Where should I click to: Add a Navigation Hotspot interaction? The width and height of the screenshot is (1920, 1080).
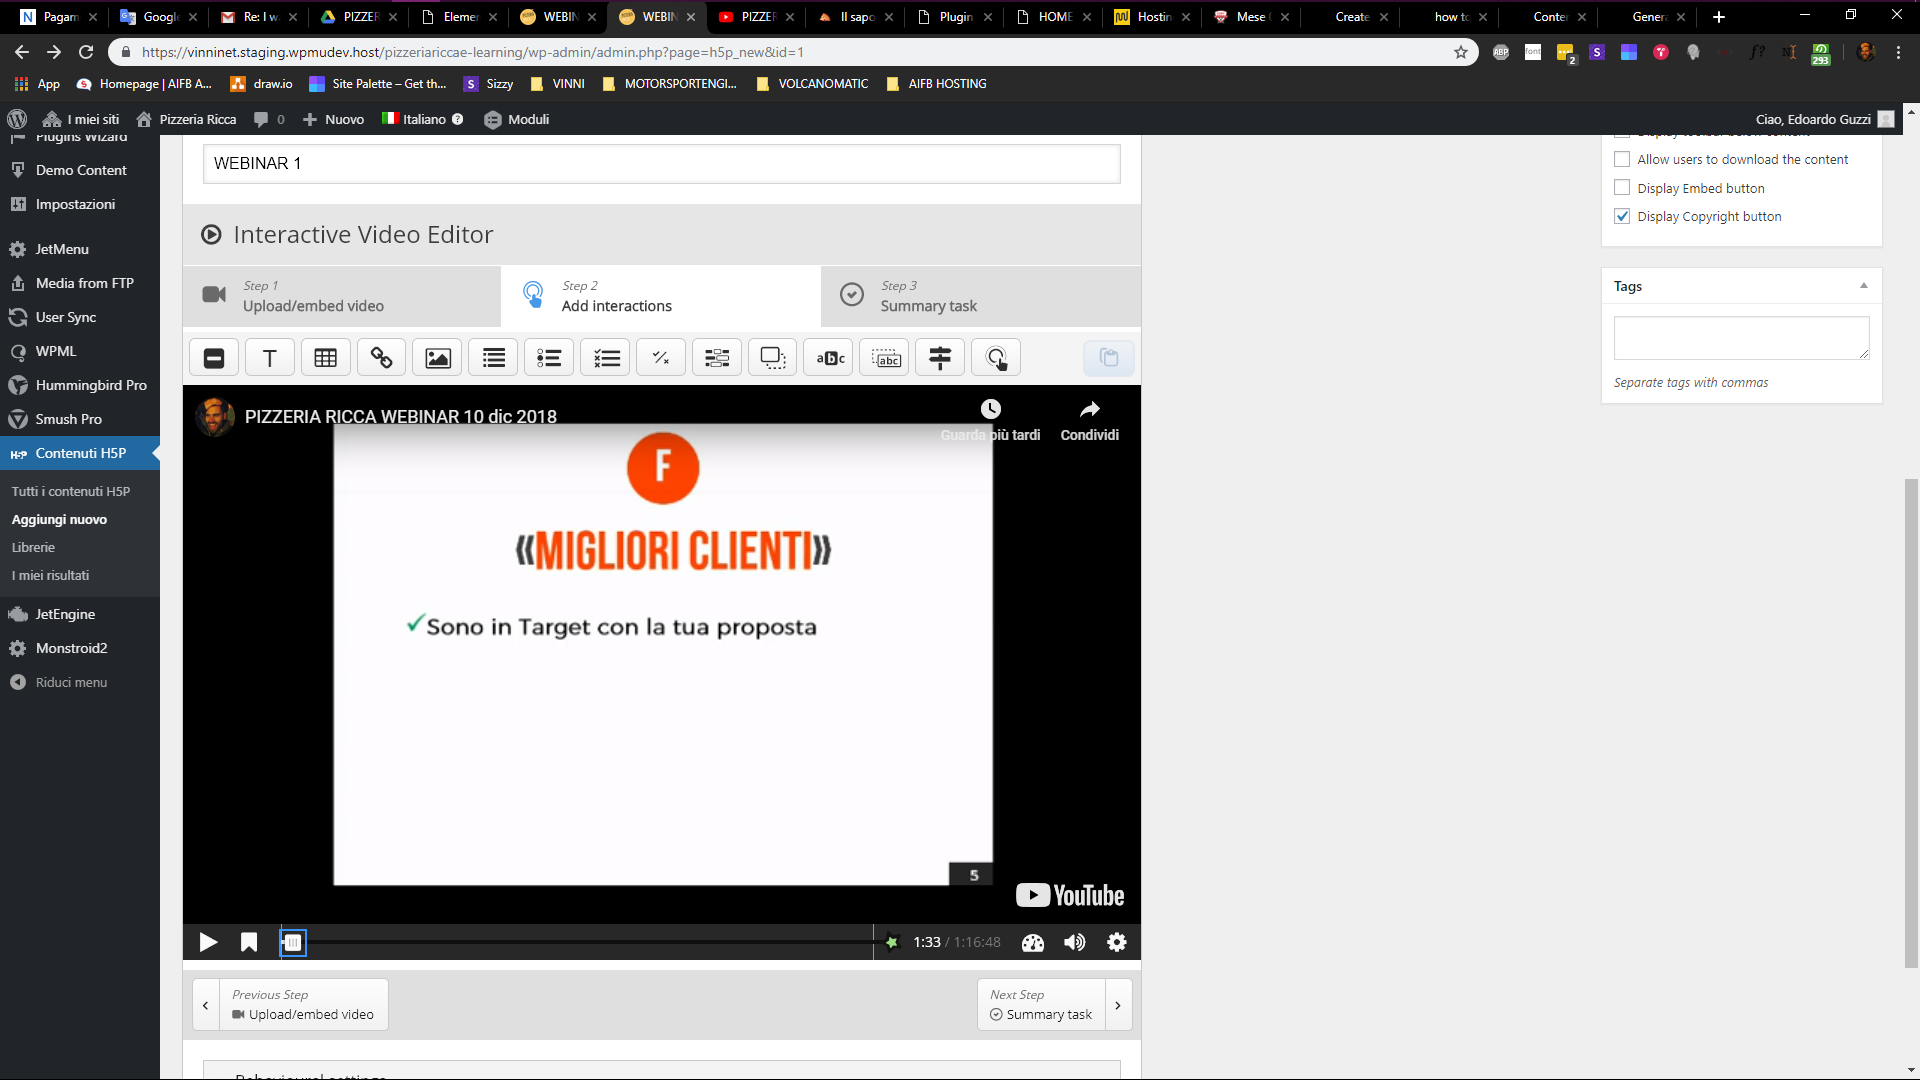tap(997, 358)
